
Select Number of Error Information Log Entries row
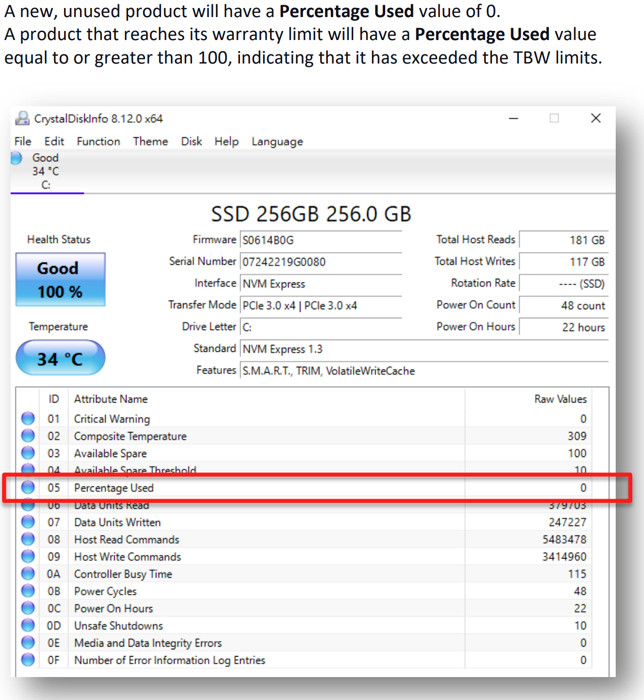305,660
